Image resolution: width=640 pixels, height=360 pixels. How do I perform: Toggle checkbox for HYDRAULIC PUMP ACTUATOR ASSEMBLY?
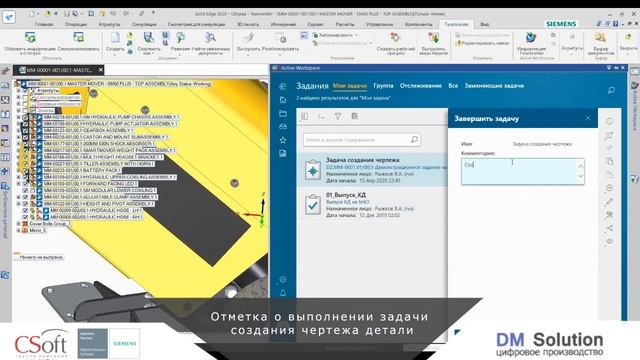tap(26, 124)
